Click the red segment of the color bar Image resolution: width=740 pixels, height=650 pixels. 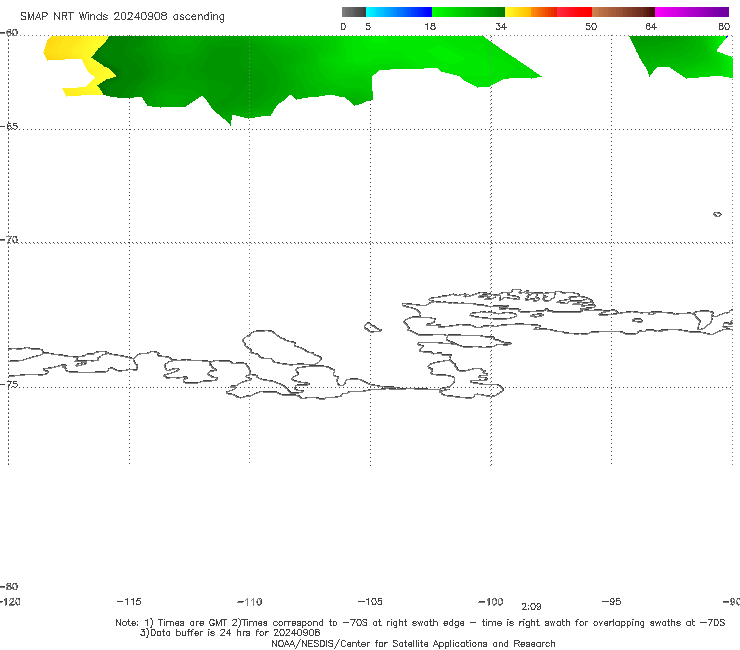coord(574,12)
